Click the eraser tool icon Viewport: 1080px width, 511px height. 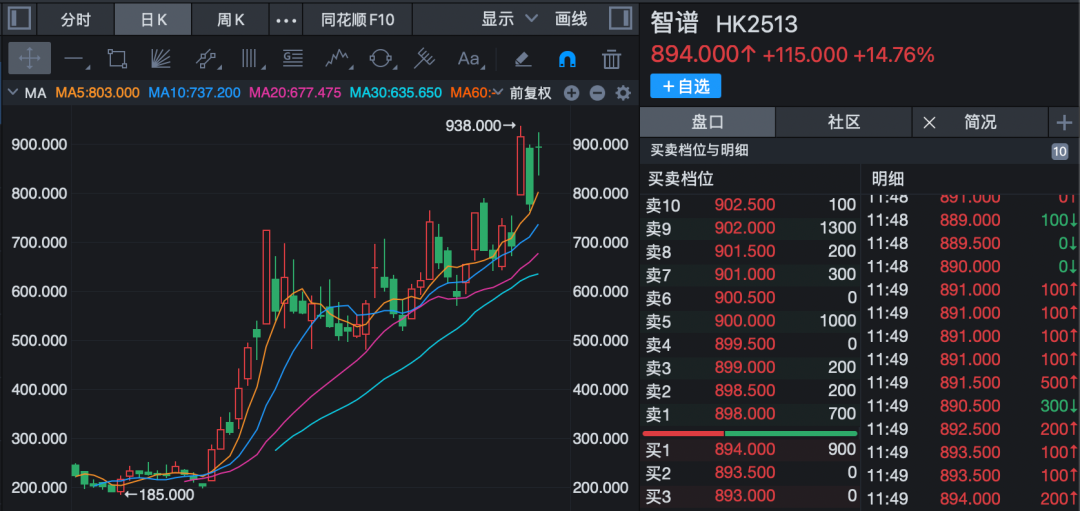(522, 59)
